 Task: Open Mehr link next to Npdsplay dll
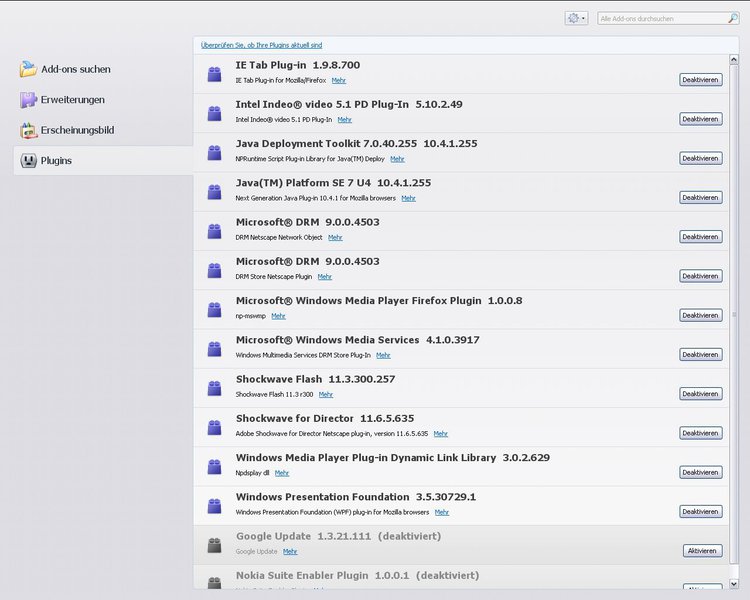pyautogui.click(x=282, y=473)
